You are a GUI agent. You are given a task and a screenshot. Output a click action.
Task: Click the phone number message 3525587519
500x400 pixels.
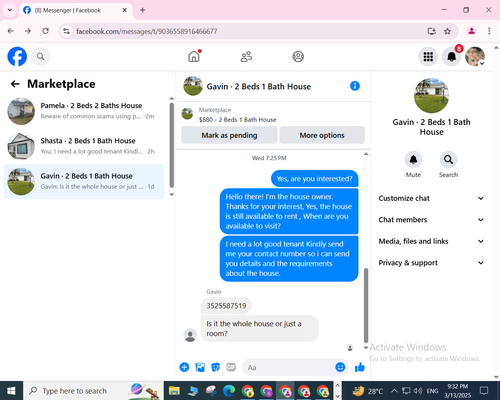[x=226, y=306]
